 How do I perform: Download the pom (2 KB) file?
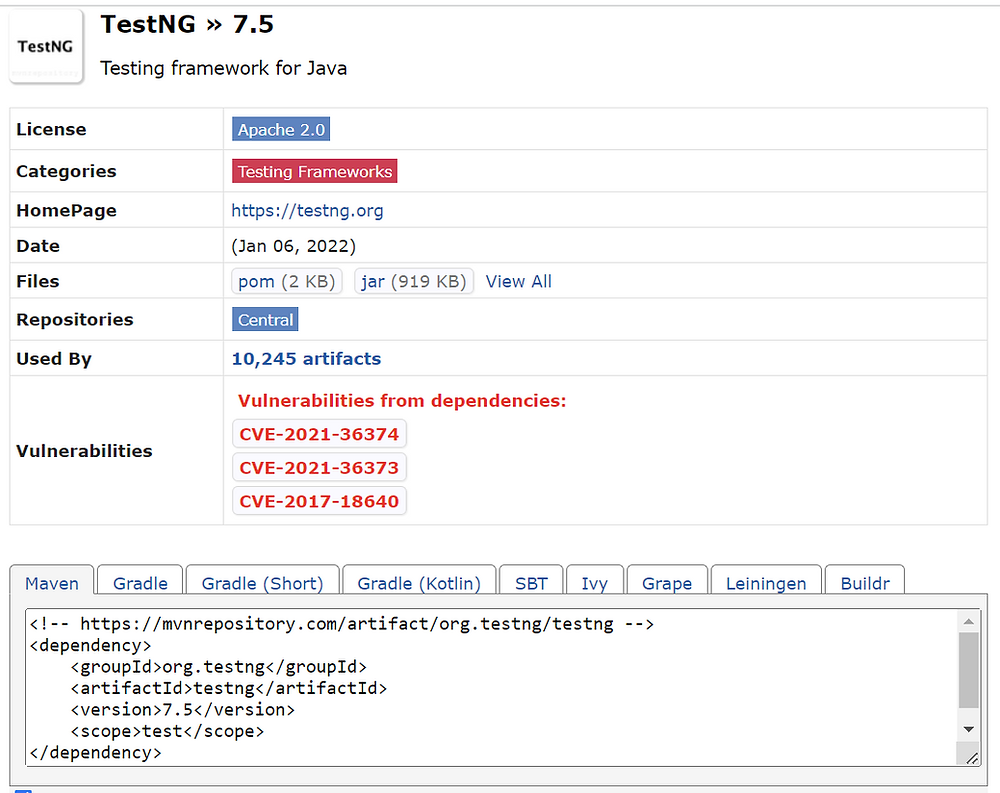point(286,281)
